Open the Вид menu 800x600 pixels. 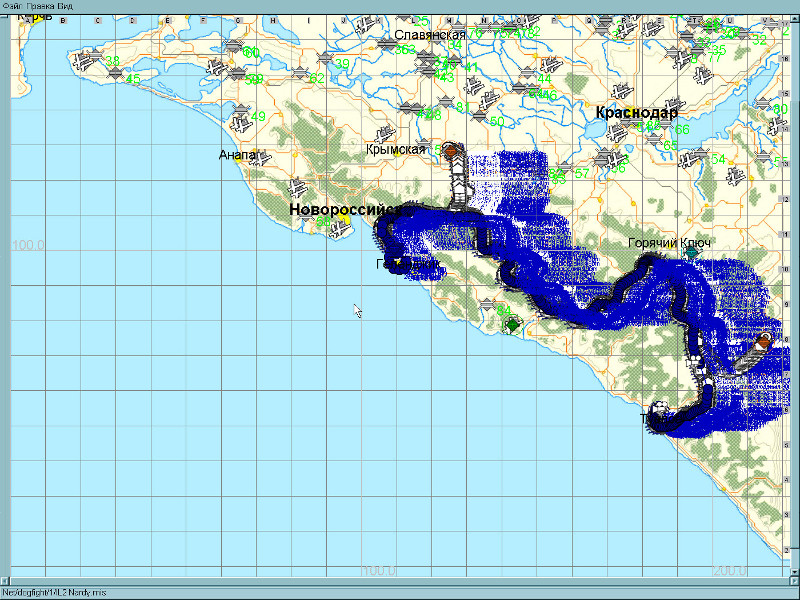pyautogui.click(x=64, y=6)
